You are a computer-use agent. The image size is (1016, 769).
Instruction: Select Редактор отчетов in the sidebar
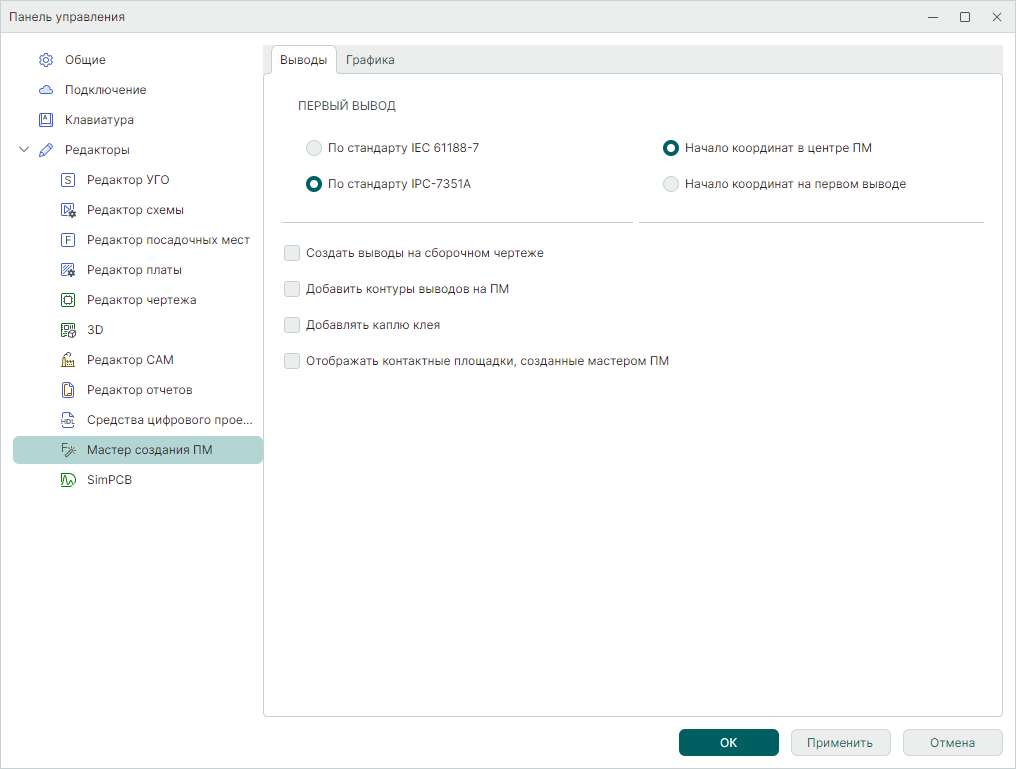pos(139,390)
